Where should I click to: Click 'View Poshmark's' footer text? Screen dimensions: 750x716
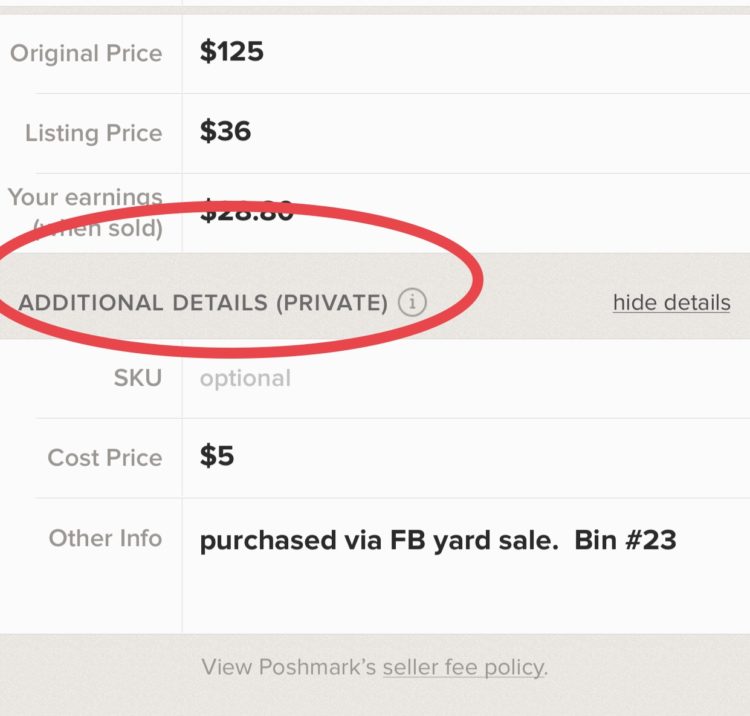pos(289,667)
